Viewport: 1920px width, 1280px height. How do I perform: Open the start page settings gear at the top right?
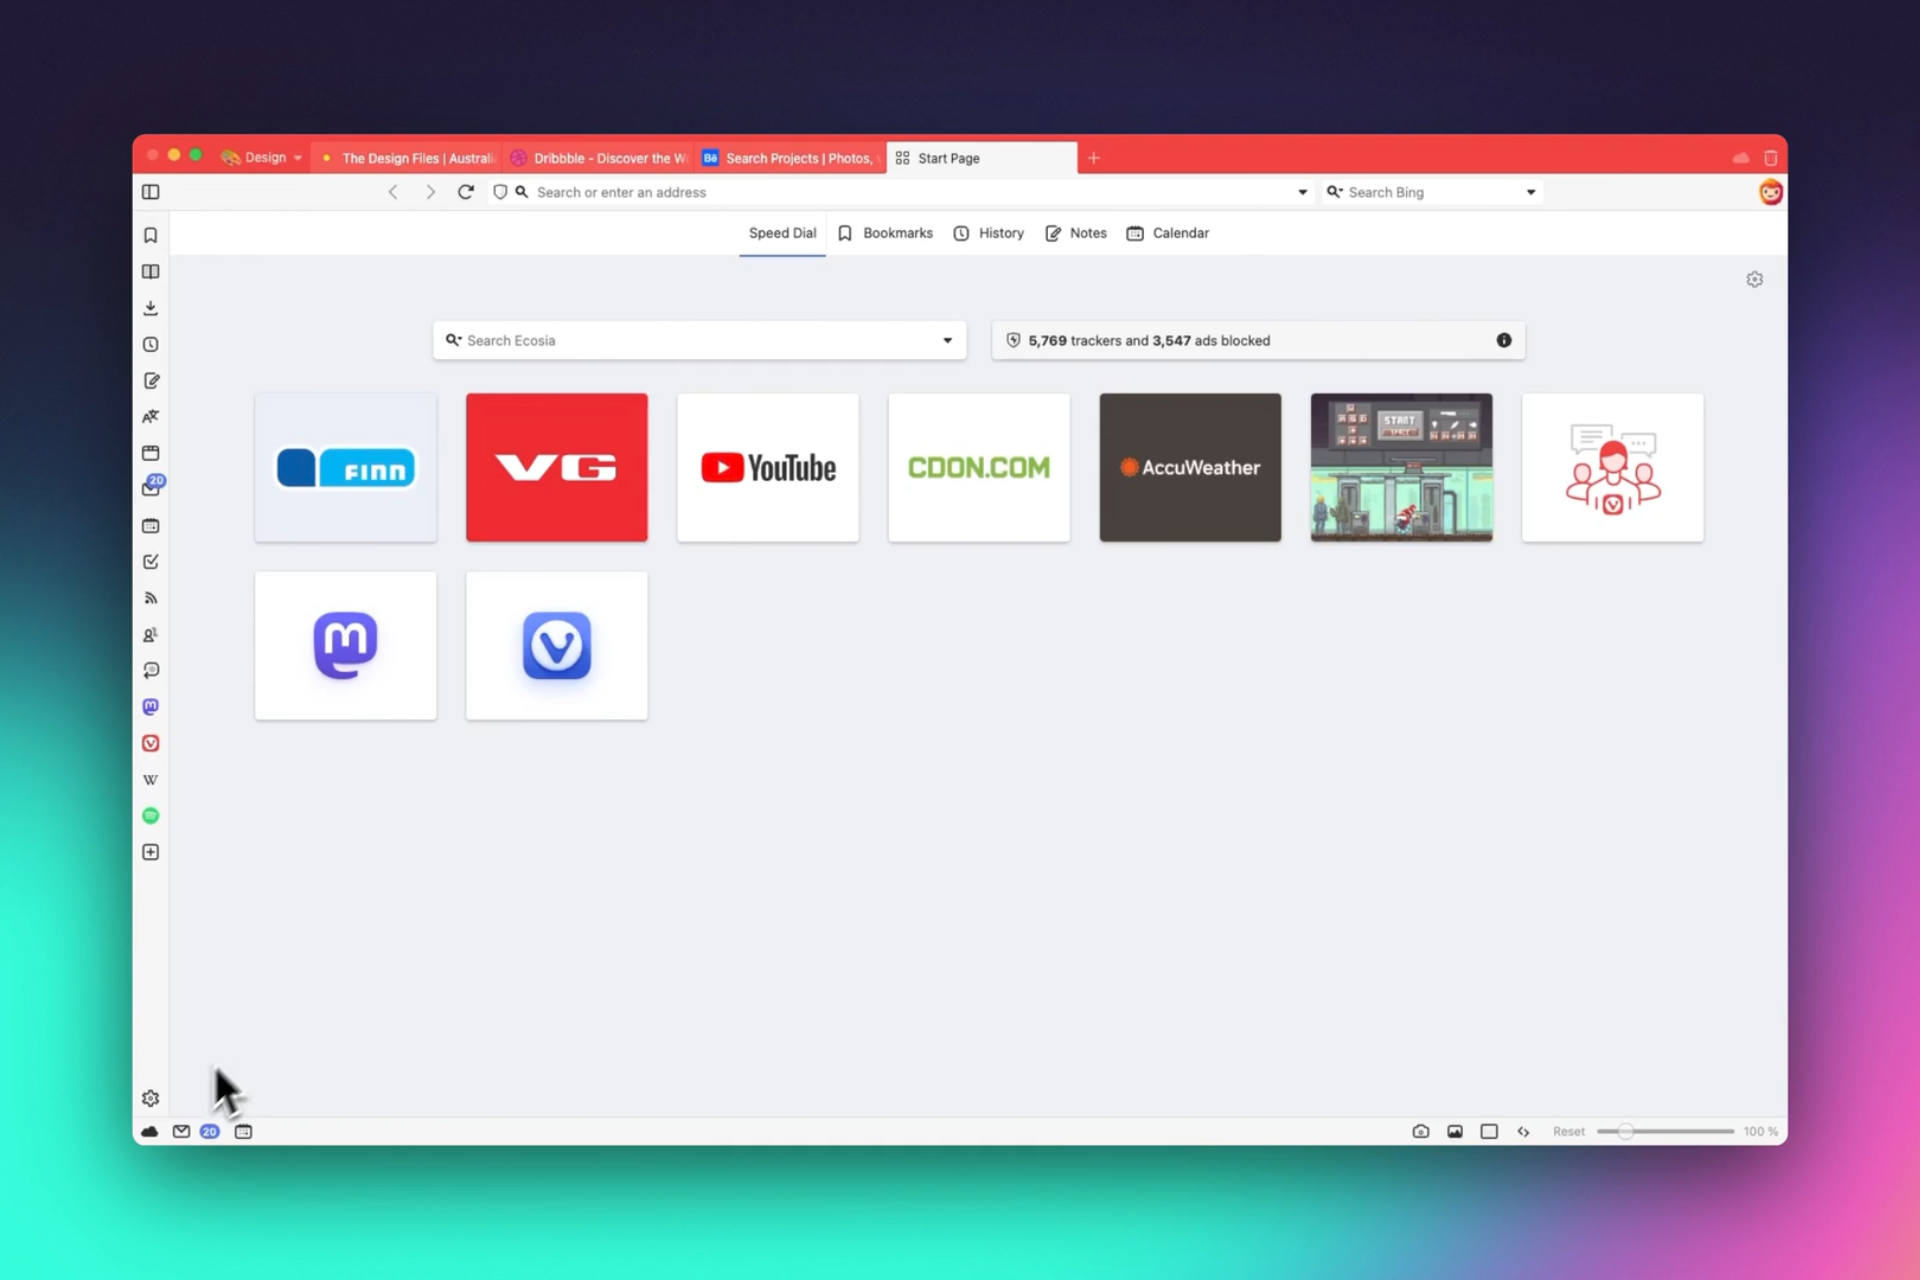(x=1755, y=280)
